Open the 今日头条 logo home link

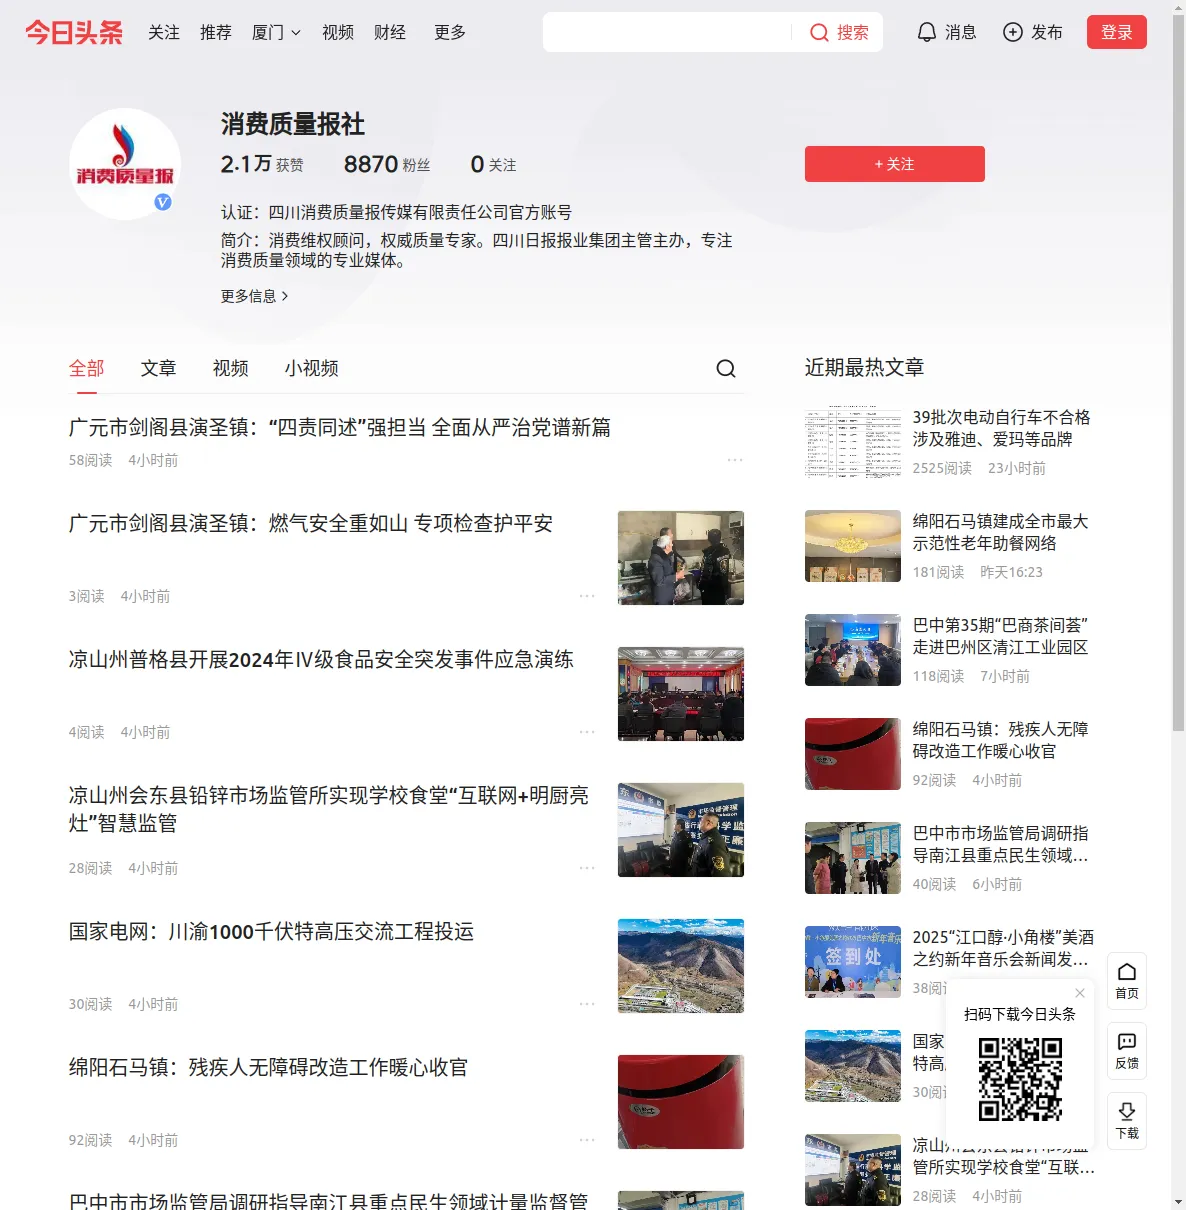74,32
